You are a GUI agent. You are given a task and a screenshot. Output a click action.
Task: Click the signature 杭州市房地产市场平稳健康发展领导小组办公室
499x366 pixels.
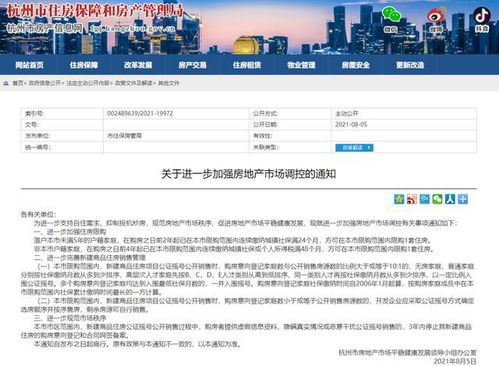407,353
